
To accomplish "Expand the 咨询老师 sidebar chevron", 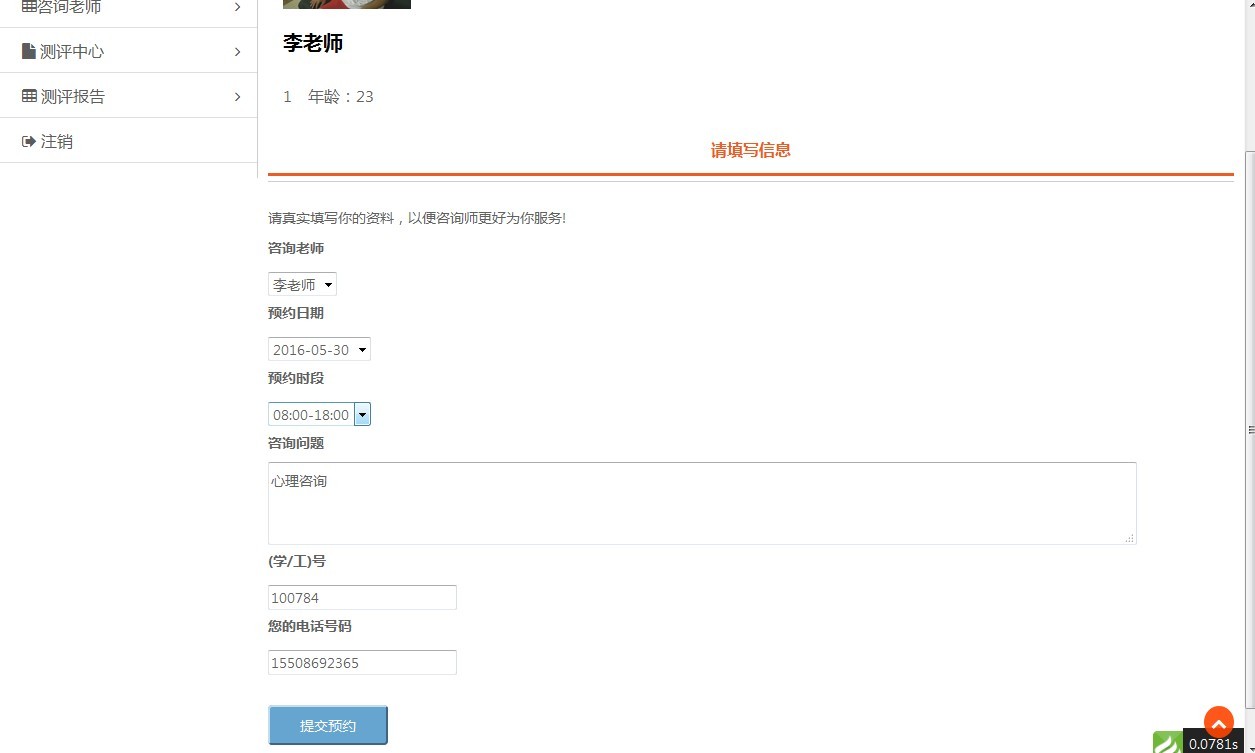I will (x=237, y=7).
